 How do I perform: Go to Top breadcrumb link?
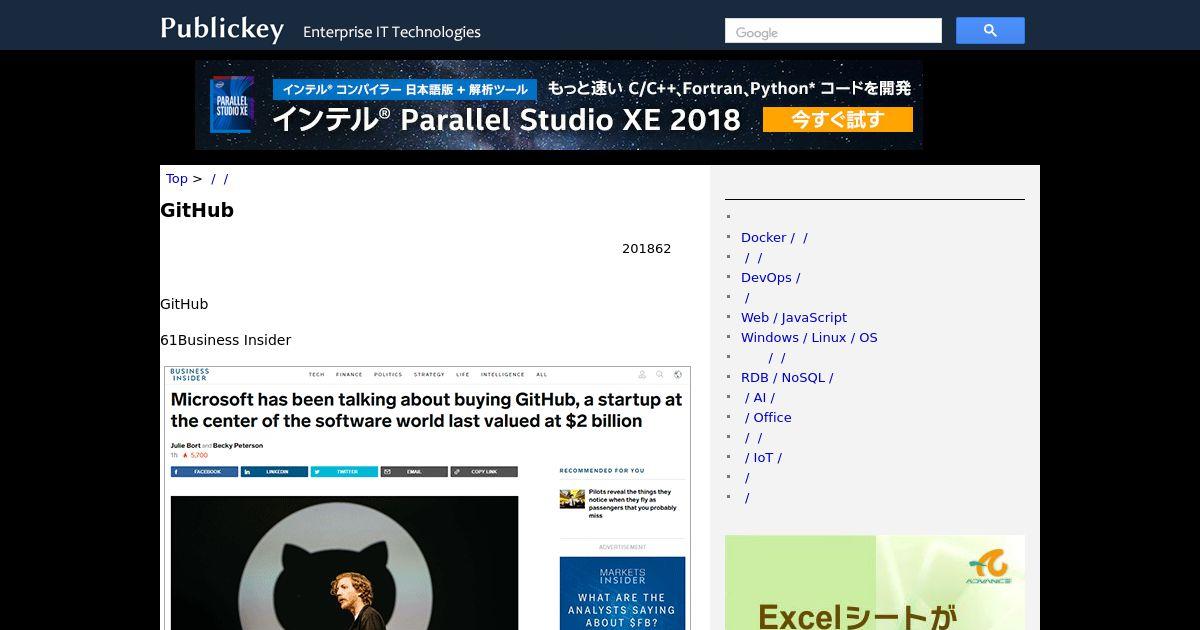176,179
